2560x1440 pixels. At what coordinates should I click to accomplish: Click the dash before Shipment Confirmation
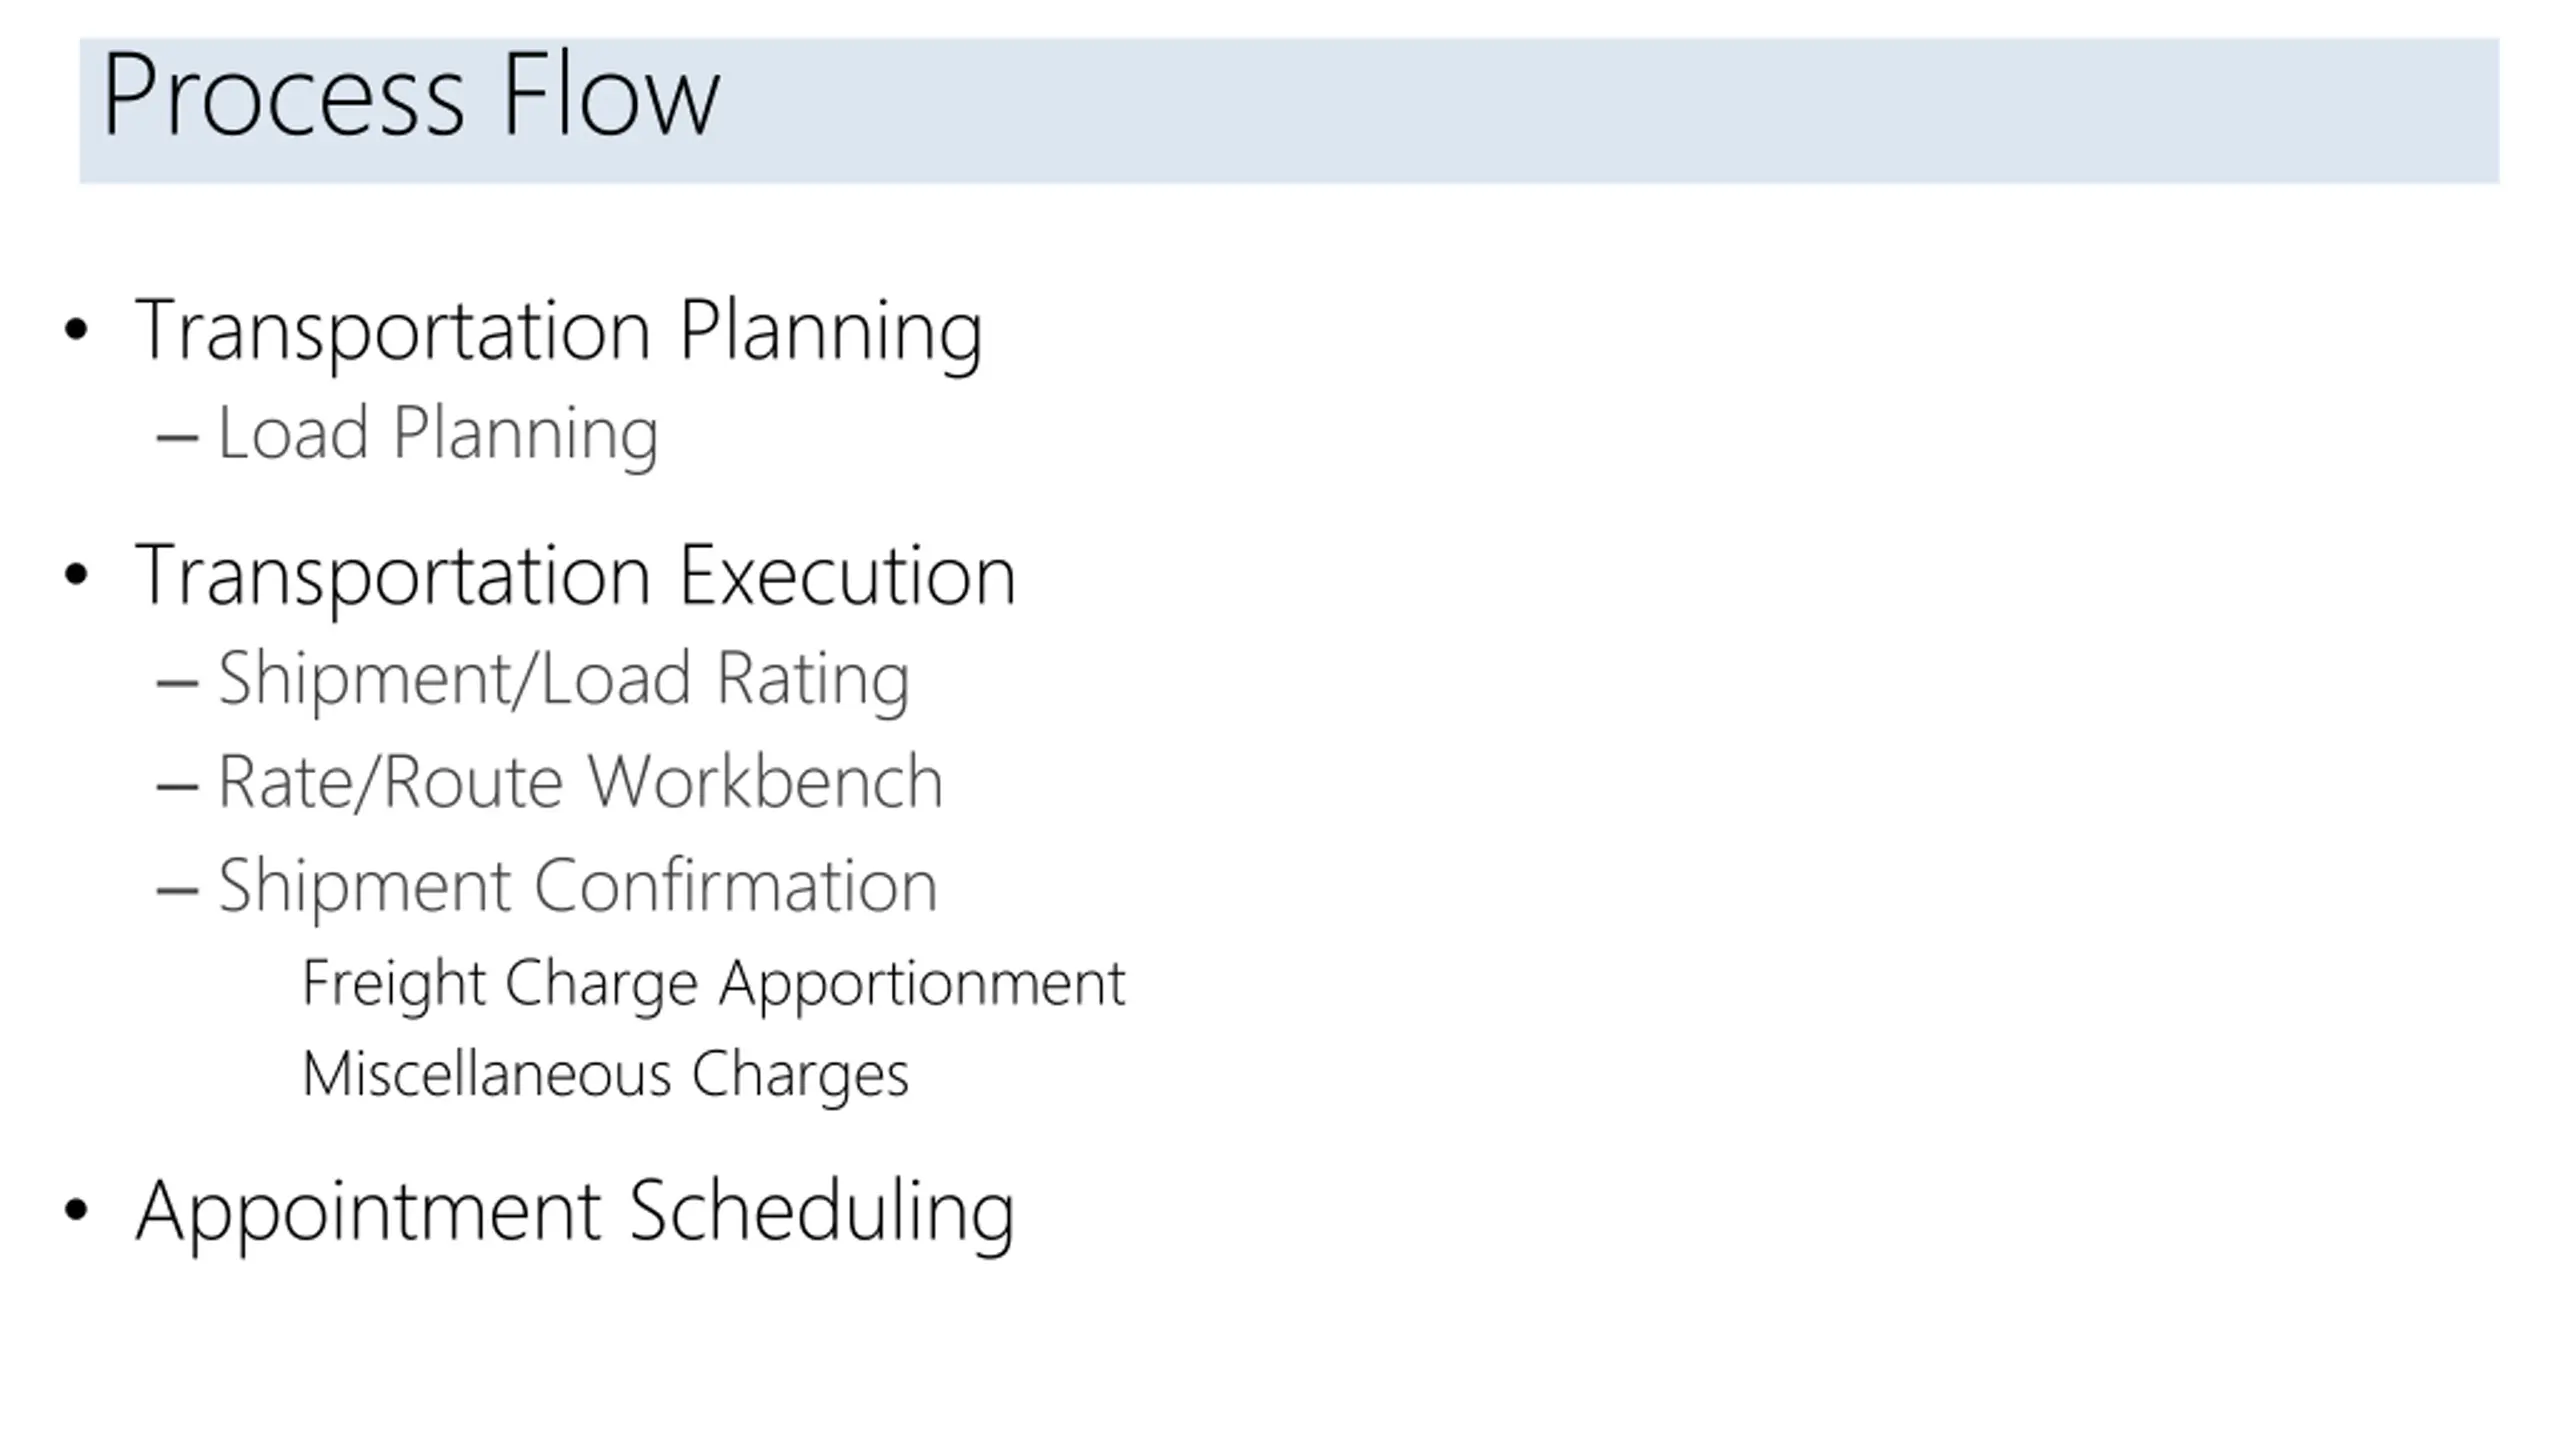coord(177,890)
